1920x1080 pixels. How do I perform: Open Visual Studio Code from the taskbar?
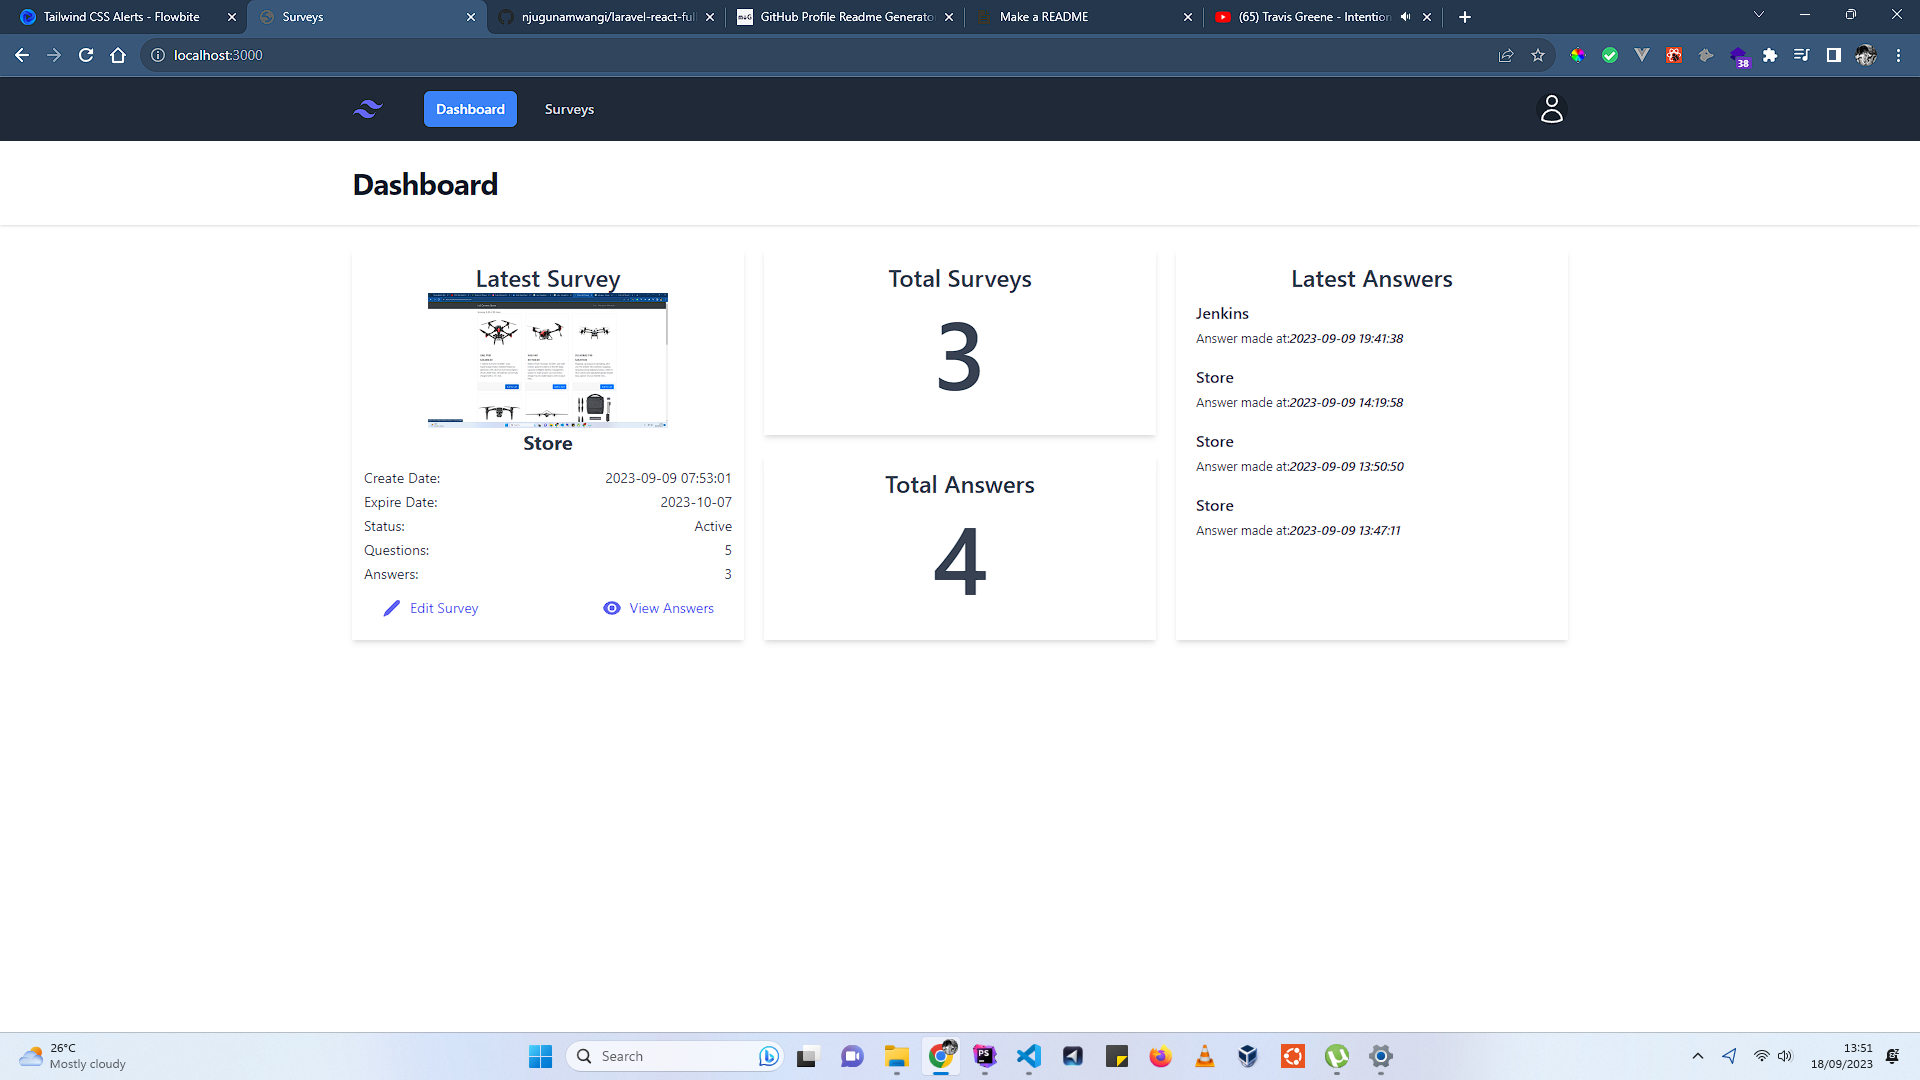pos(1029,1056)
